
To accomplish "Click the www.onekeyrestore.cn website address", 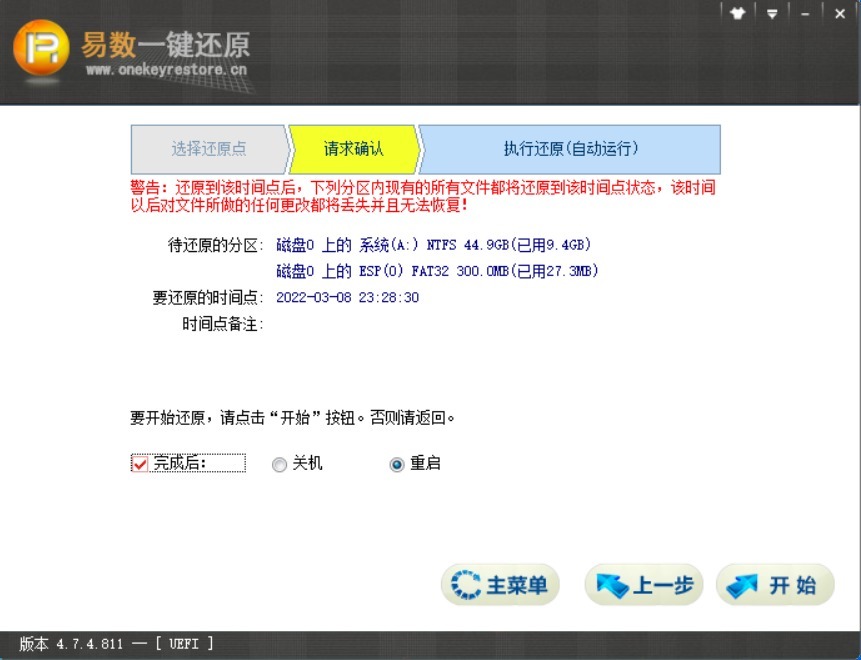I will tap(166, 71).
